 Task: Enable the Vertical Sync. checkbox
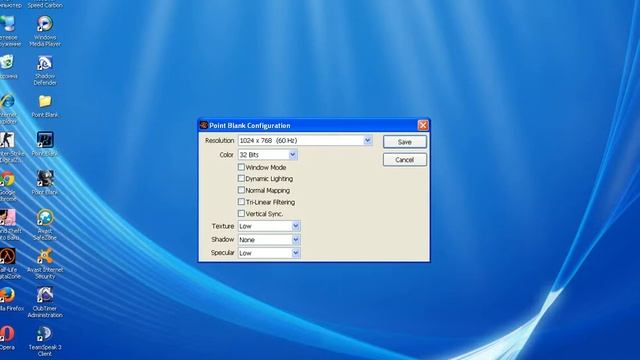(x=241, y=213)
